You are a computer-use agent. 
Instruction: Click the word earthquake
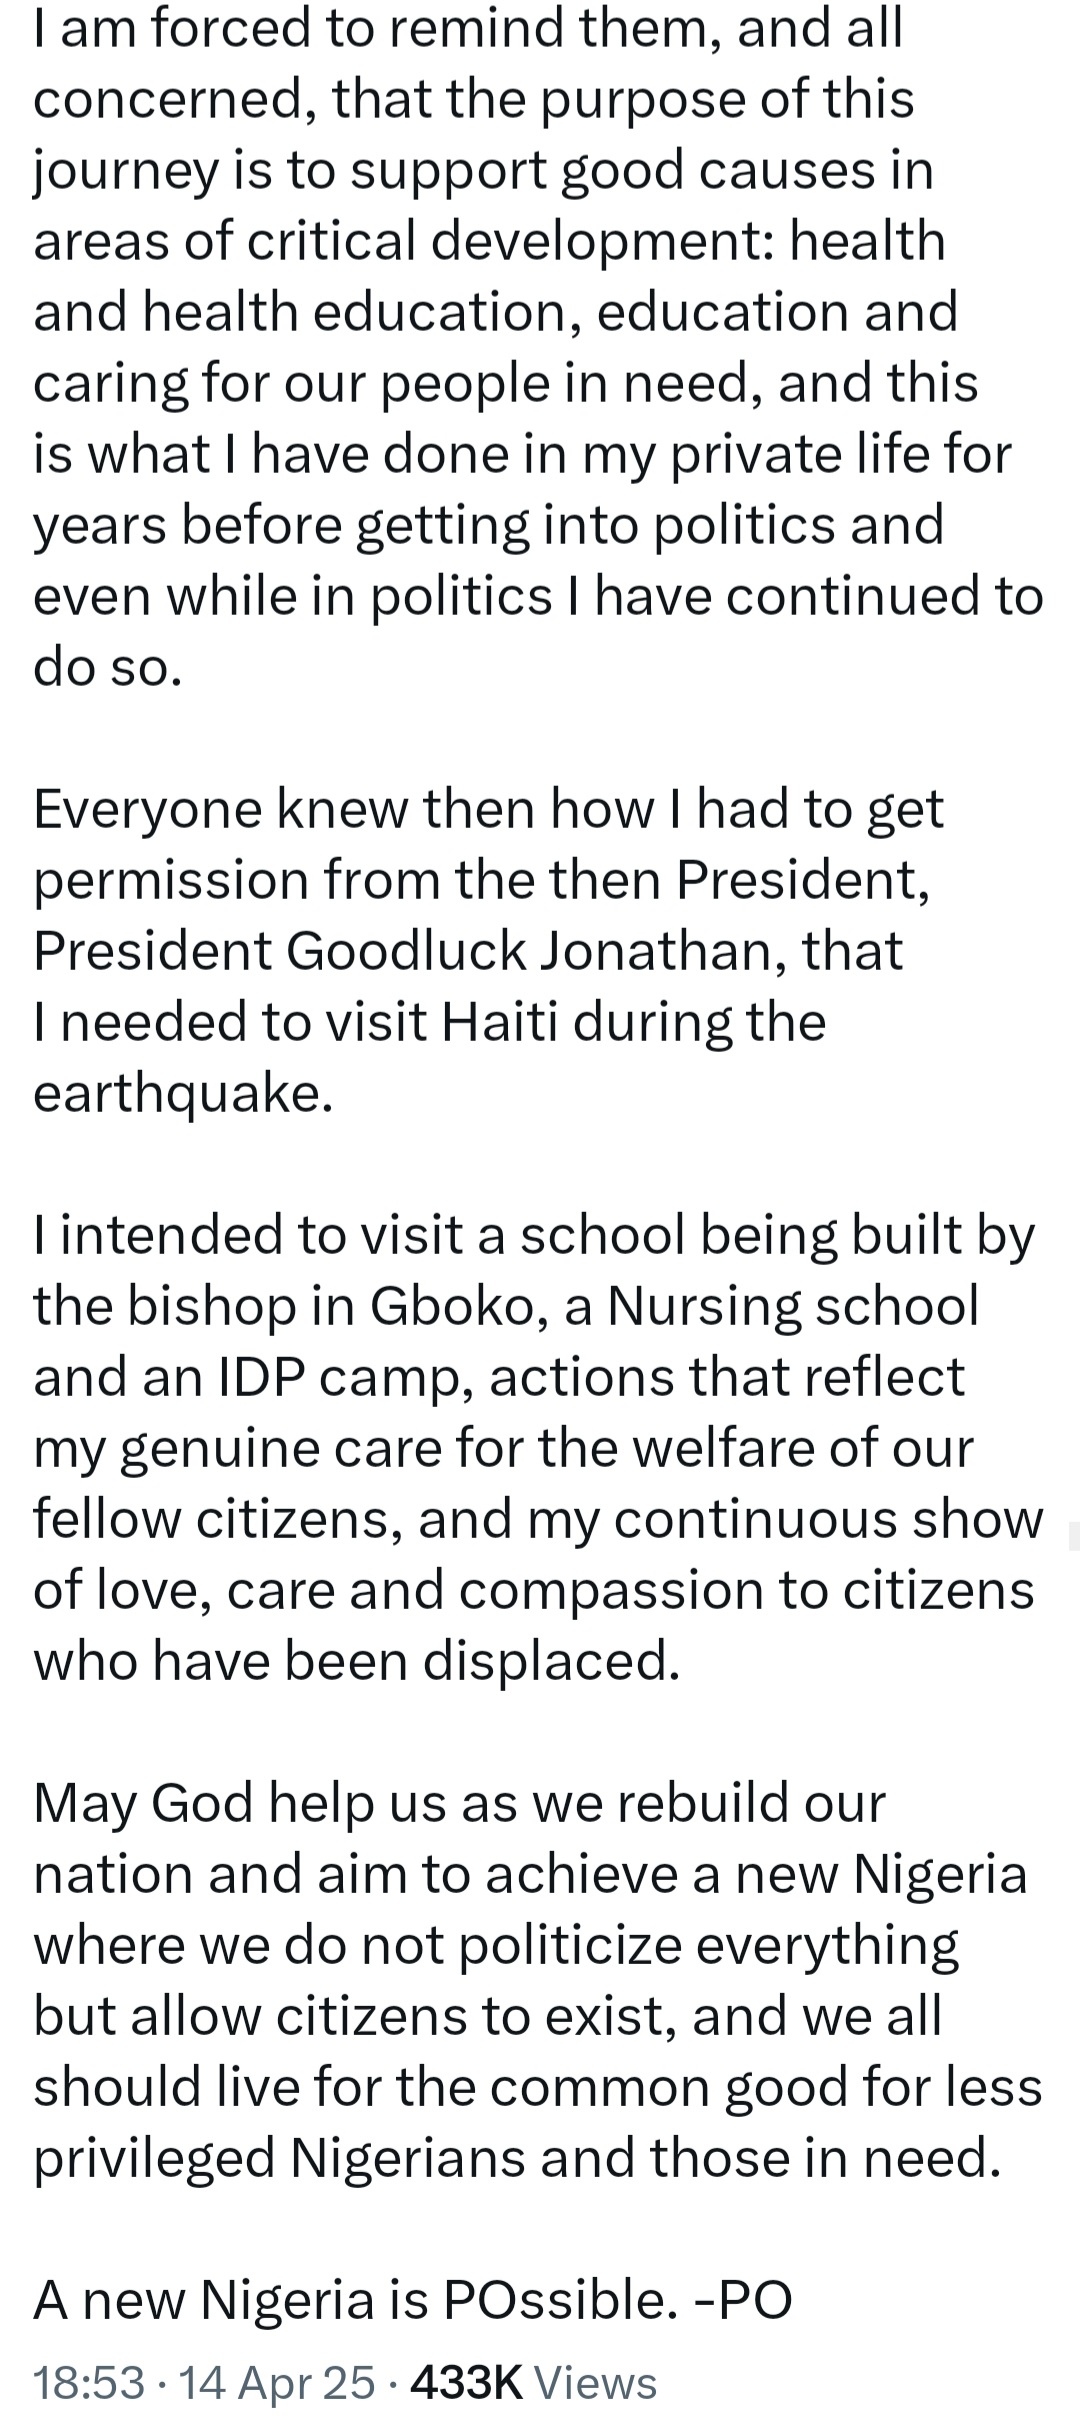click(x=182, y=1093)
